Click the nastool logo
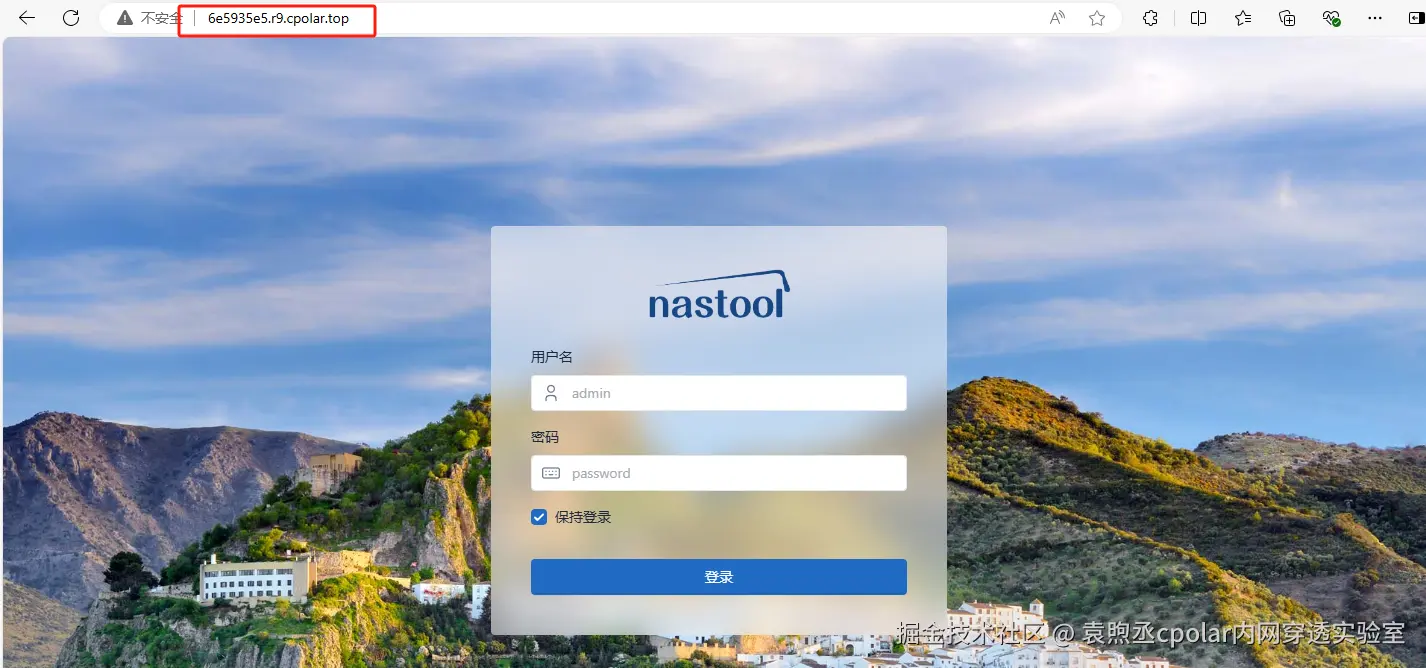Image resolution: width=1426 pixels, height=668 pixels. 719,294
